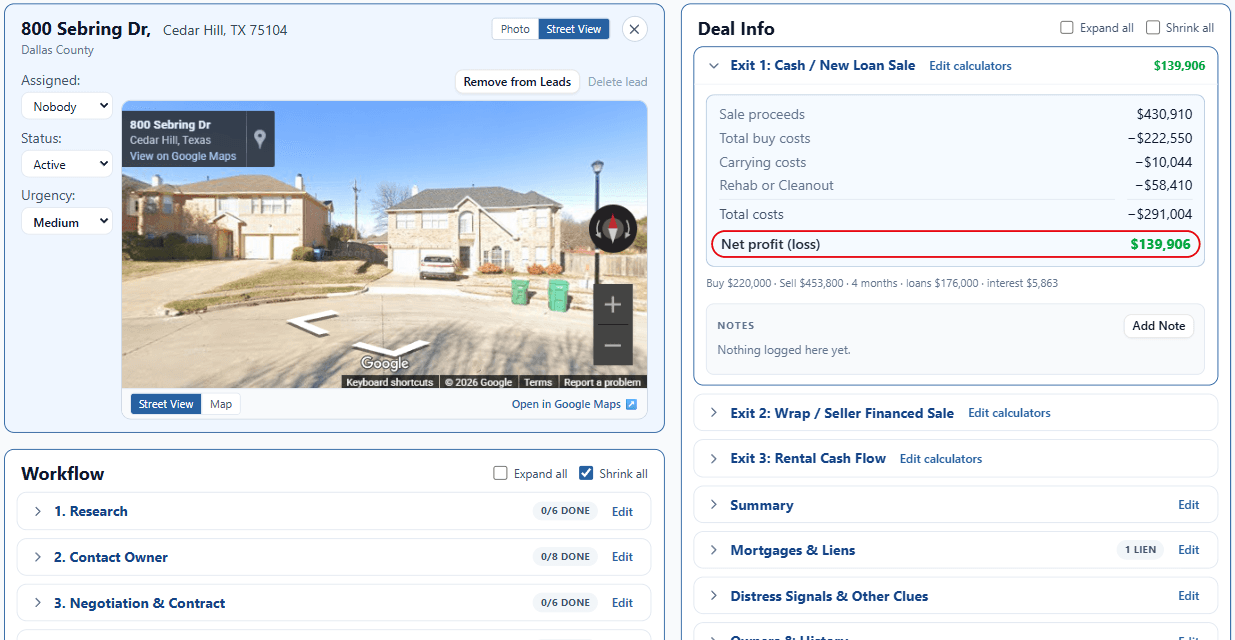Click the Net profit (loss) label
The width and height of the screenshot is (1235, 640).
point(770,244)
